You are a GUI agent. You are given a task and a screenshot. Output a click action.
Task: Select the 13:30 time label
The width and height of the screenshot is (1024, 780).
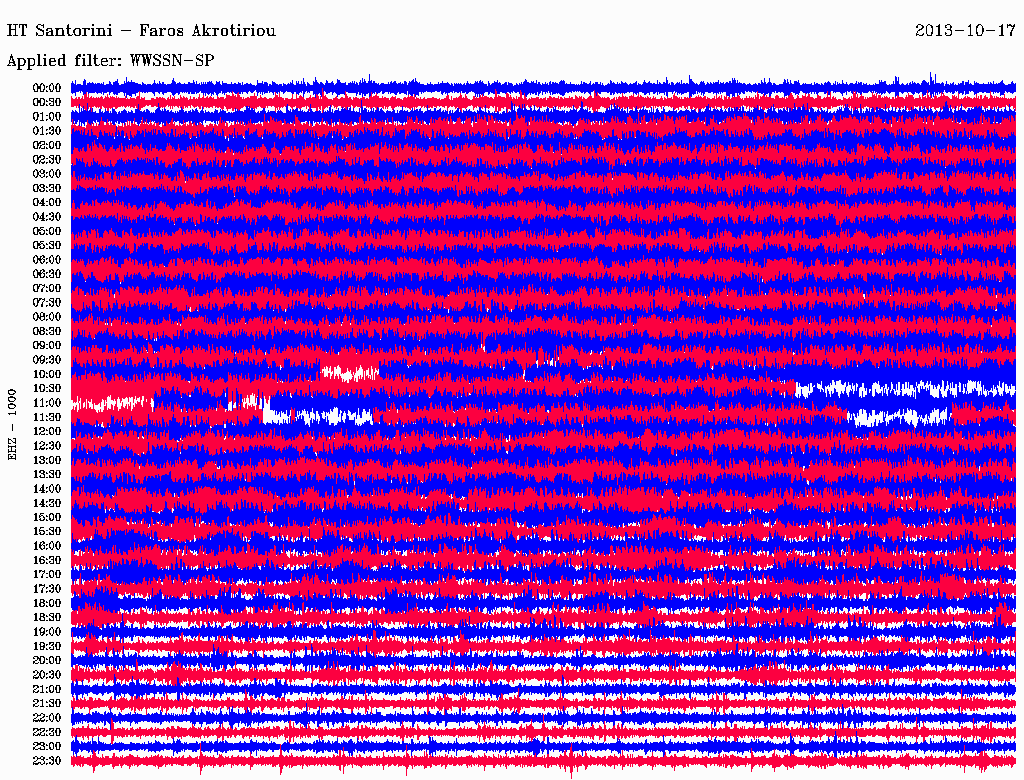tap(47, 474)
